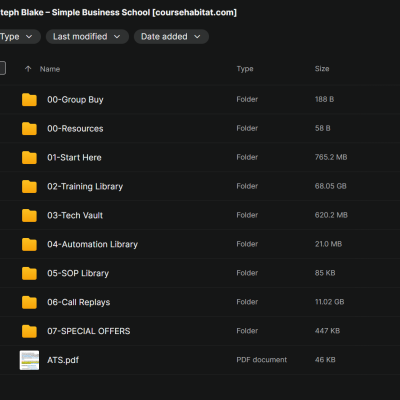Sort files by Type column header
The height and width of the screenshot is (400, 400).
[245, 69]
